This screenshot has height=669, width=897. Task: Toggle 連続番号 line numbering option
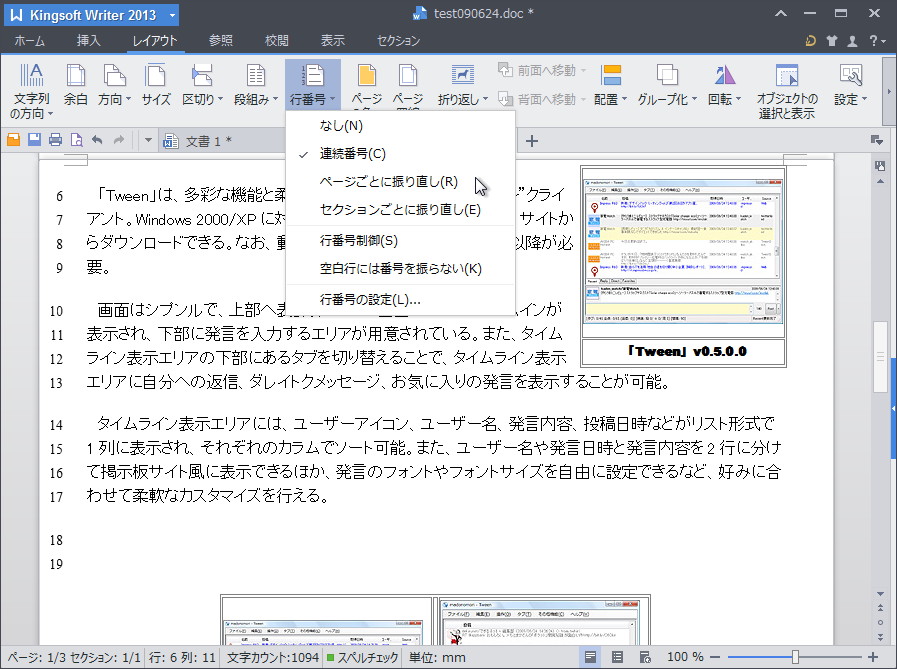coord(350,155)
